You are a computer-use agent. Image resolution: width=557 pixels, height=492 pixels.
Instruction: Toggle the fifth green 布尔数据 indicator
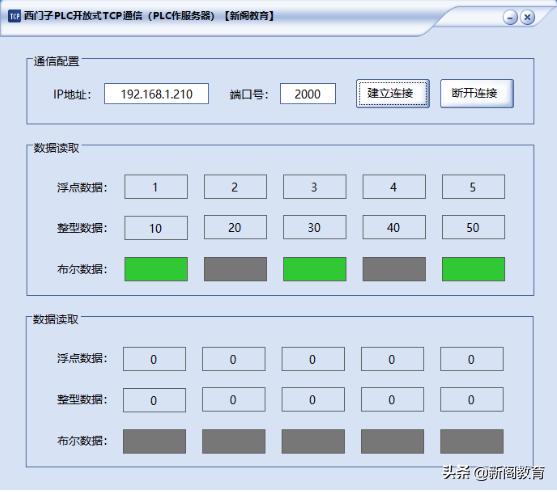[473, 269]
